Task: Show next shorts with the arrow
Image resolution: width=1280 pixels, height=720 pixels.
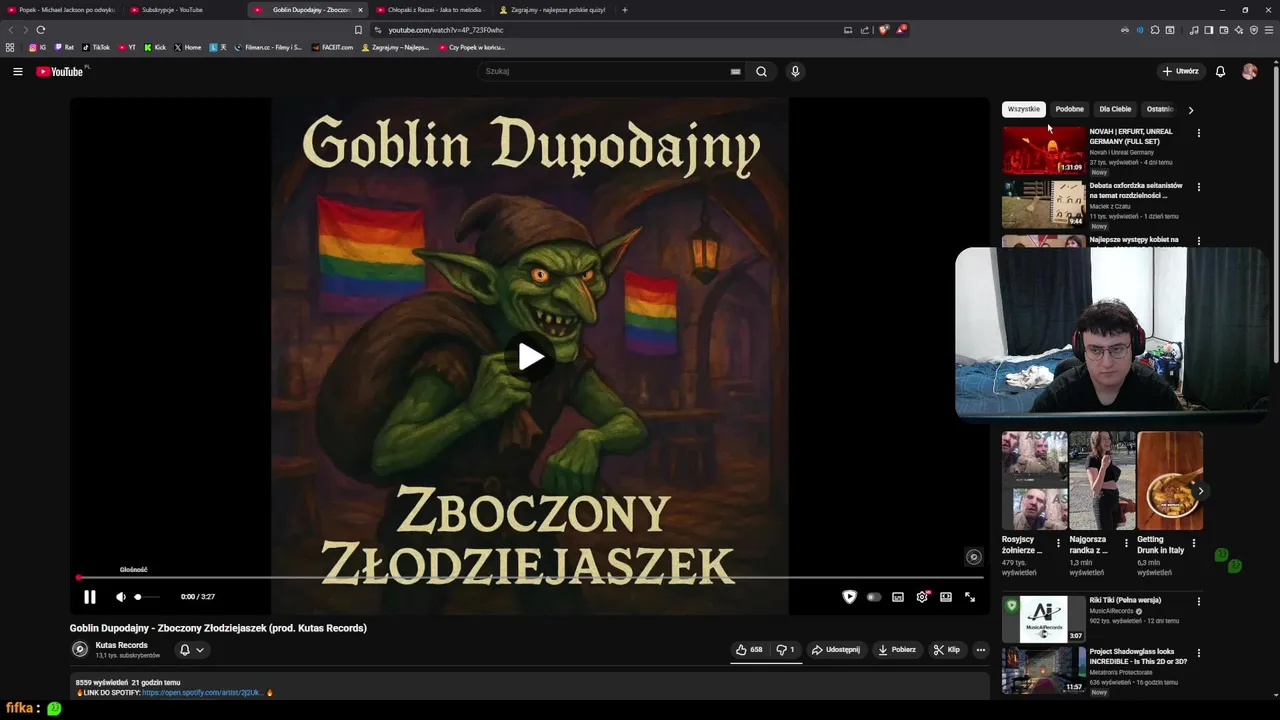Action: (1200, 491)
